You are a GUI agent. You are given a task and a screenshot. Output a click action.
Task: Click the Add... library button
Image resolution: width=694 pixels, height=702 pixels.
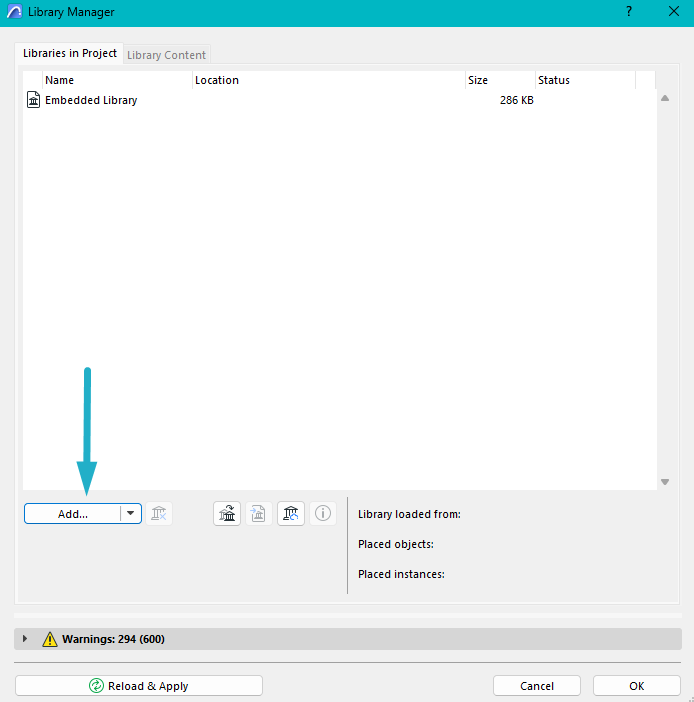(x=72, y=514)
